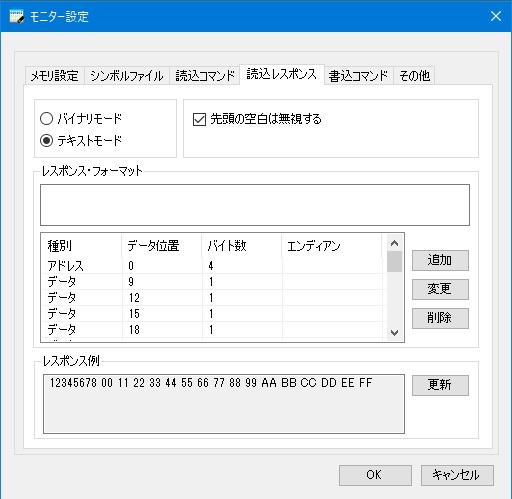The height and width of the screenshot is (499, 512).
Task: Click the 更新 button beside response example
Action: coord(440,385)
